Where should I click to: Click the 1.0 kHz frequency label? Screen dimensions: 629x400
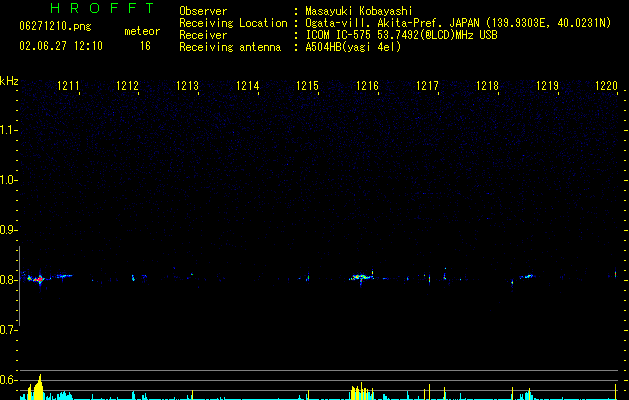tap(8, 180)
